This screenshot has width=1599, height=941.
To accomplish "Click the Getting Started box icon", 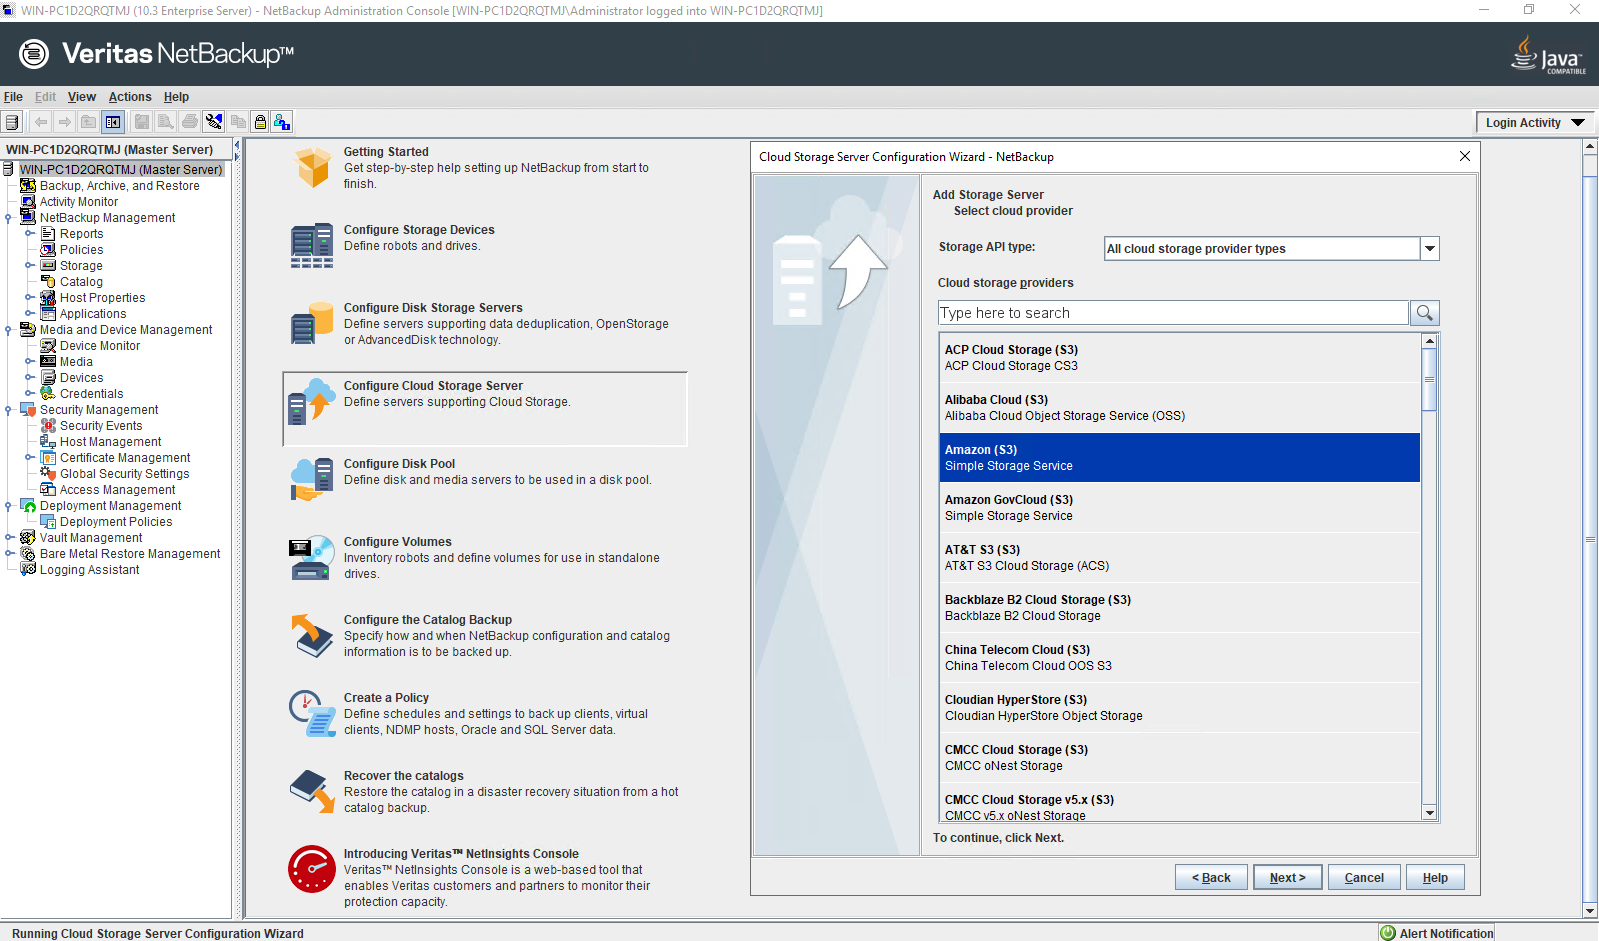I will (313, 167).
